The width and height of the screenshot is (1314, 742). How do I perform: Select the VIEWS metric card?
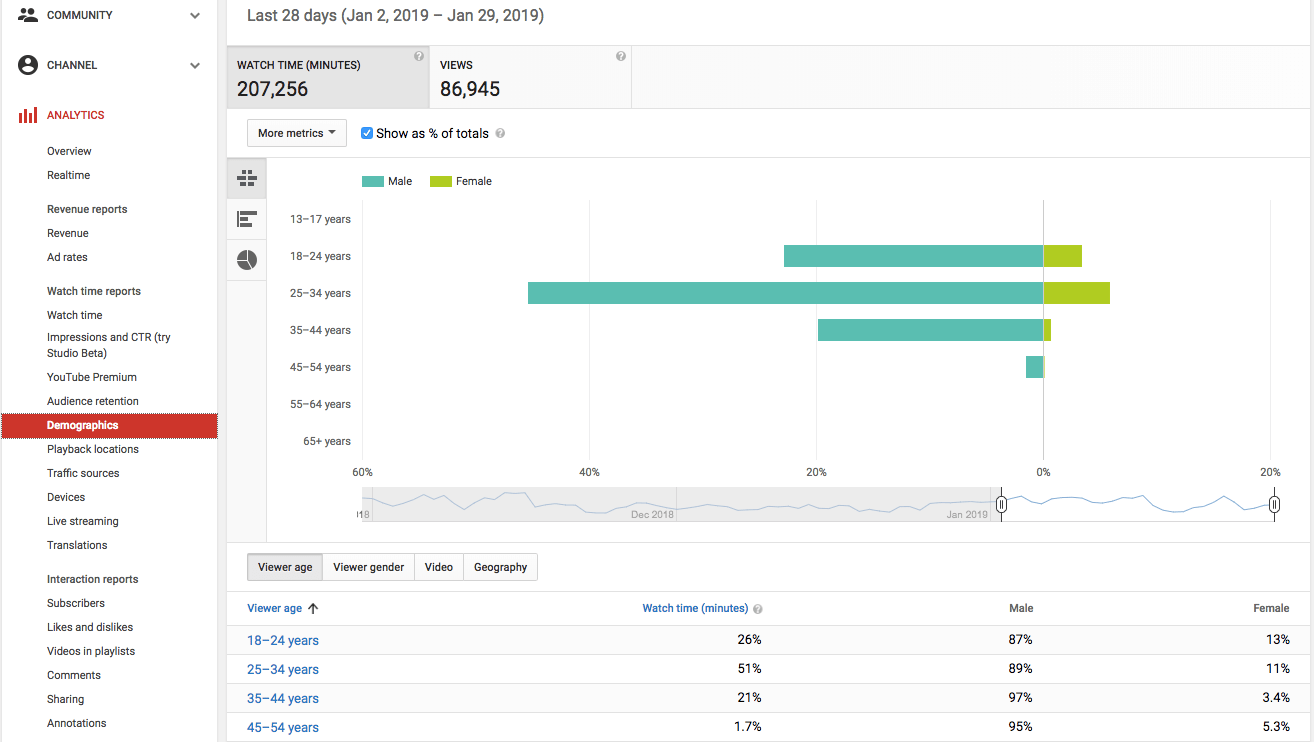coord(530,75)
